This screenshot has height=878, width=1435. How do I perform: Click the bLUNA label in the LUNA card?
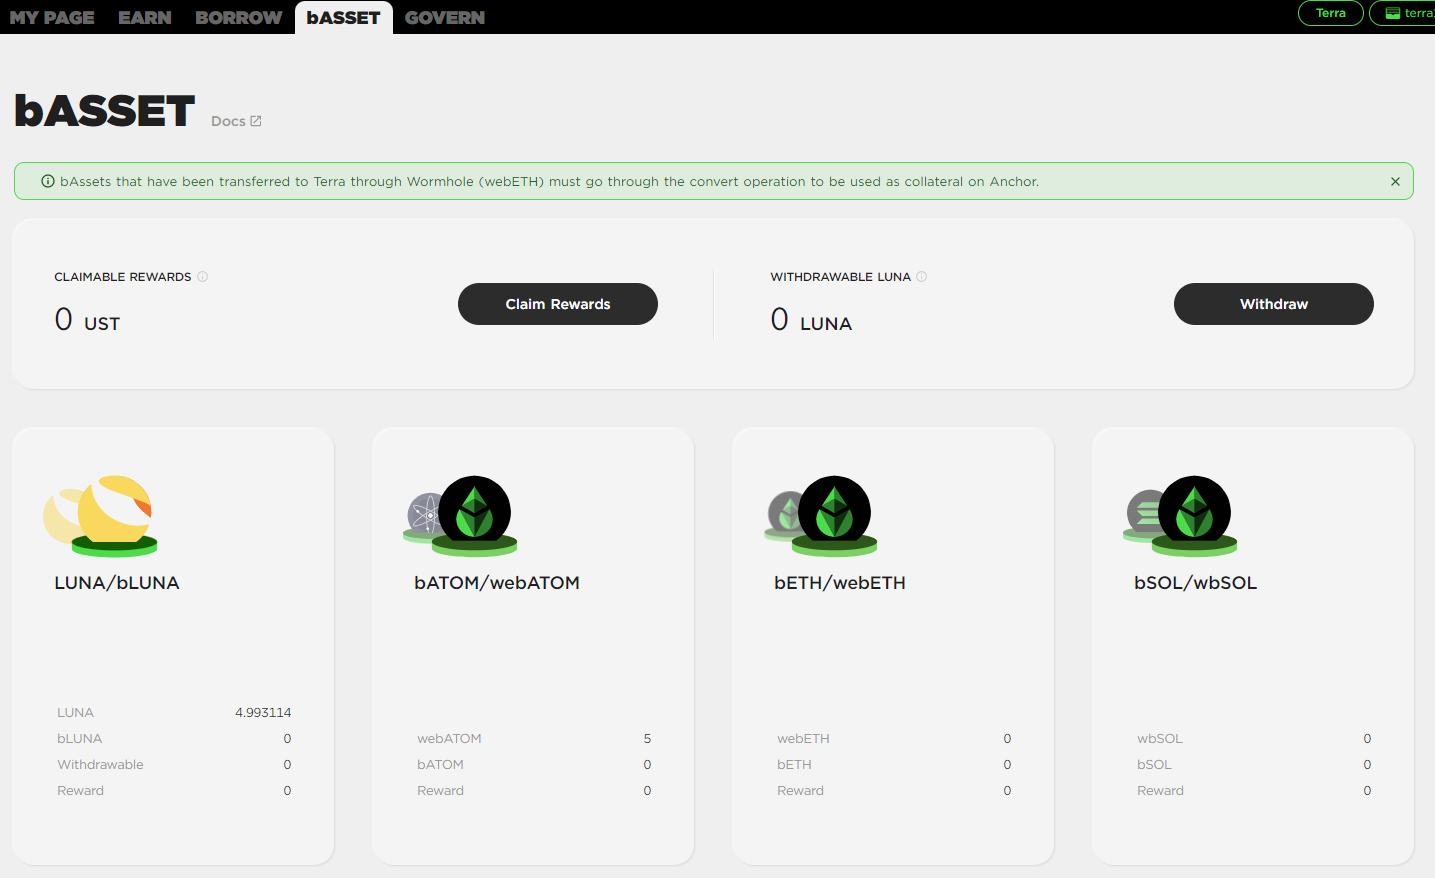80,739
